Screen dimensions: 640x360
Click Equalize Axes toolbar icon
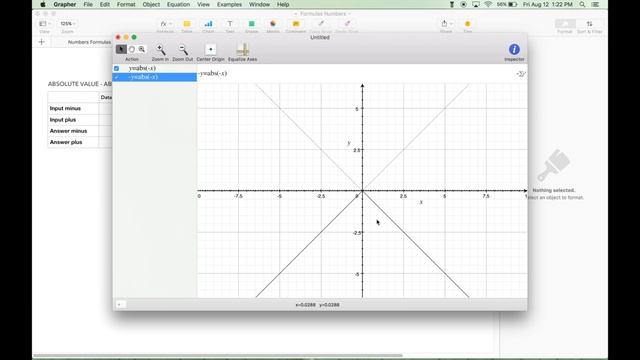point(242,50)
